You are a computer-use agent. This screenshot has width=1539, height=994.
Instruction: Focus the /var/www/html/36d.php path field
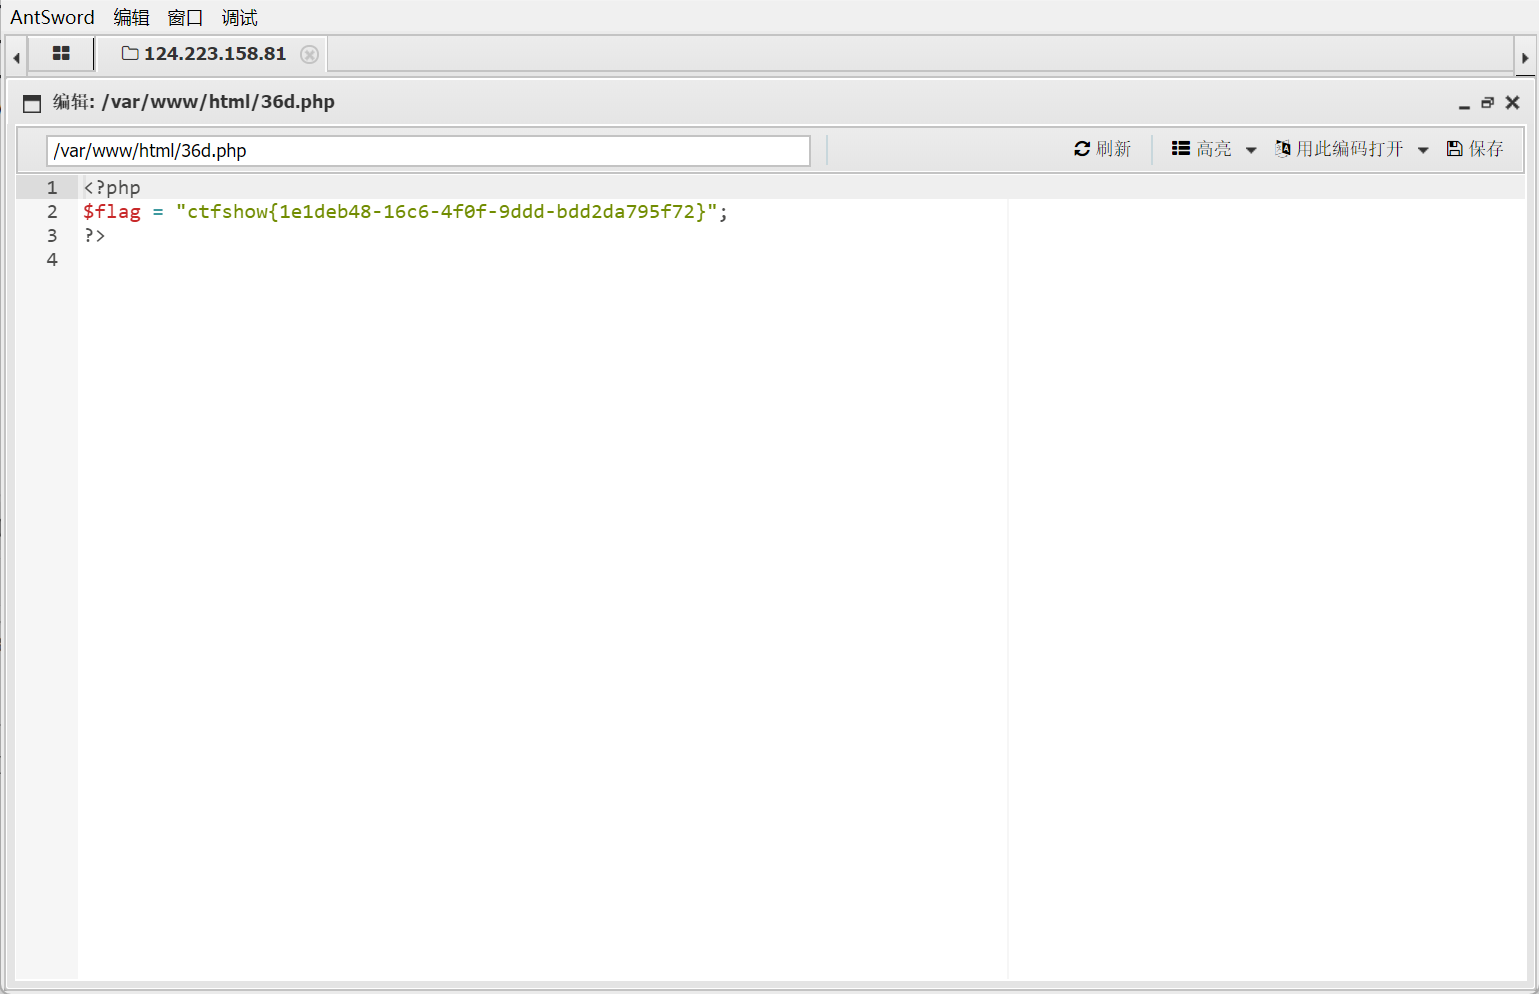[x=428, y=151]
